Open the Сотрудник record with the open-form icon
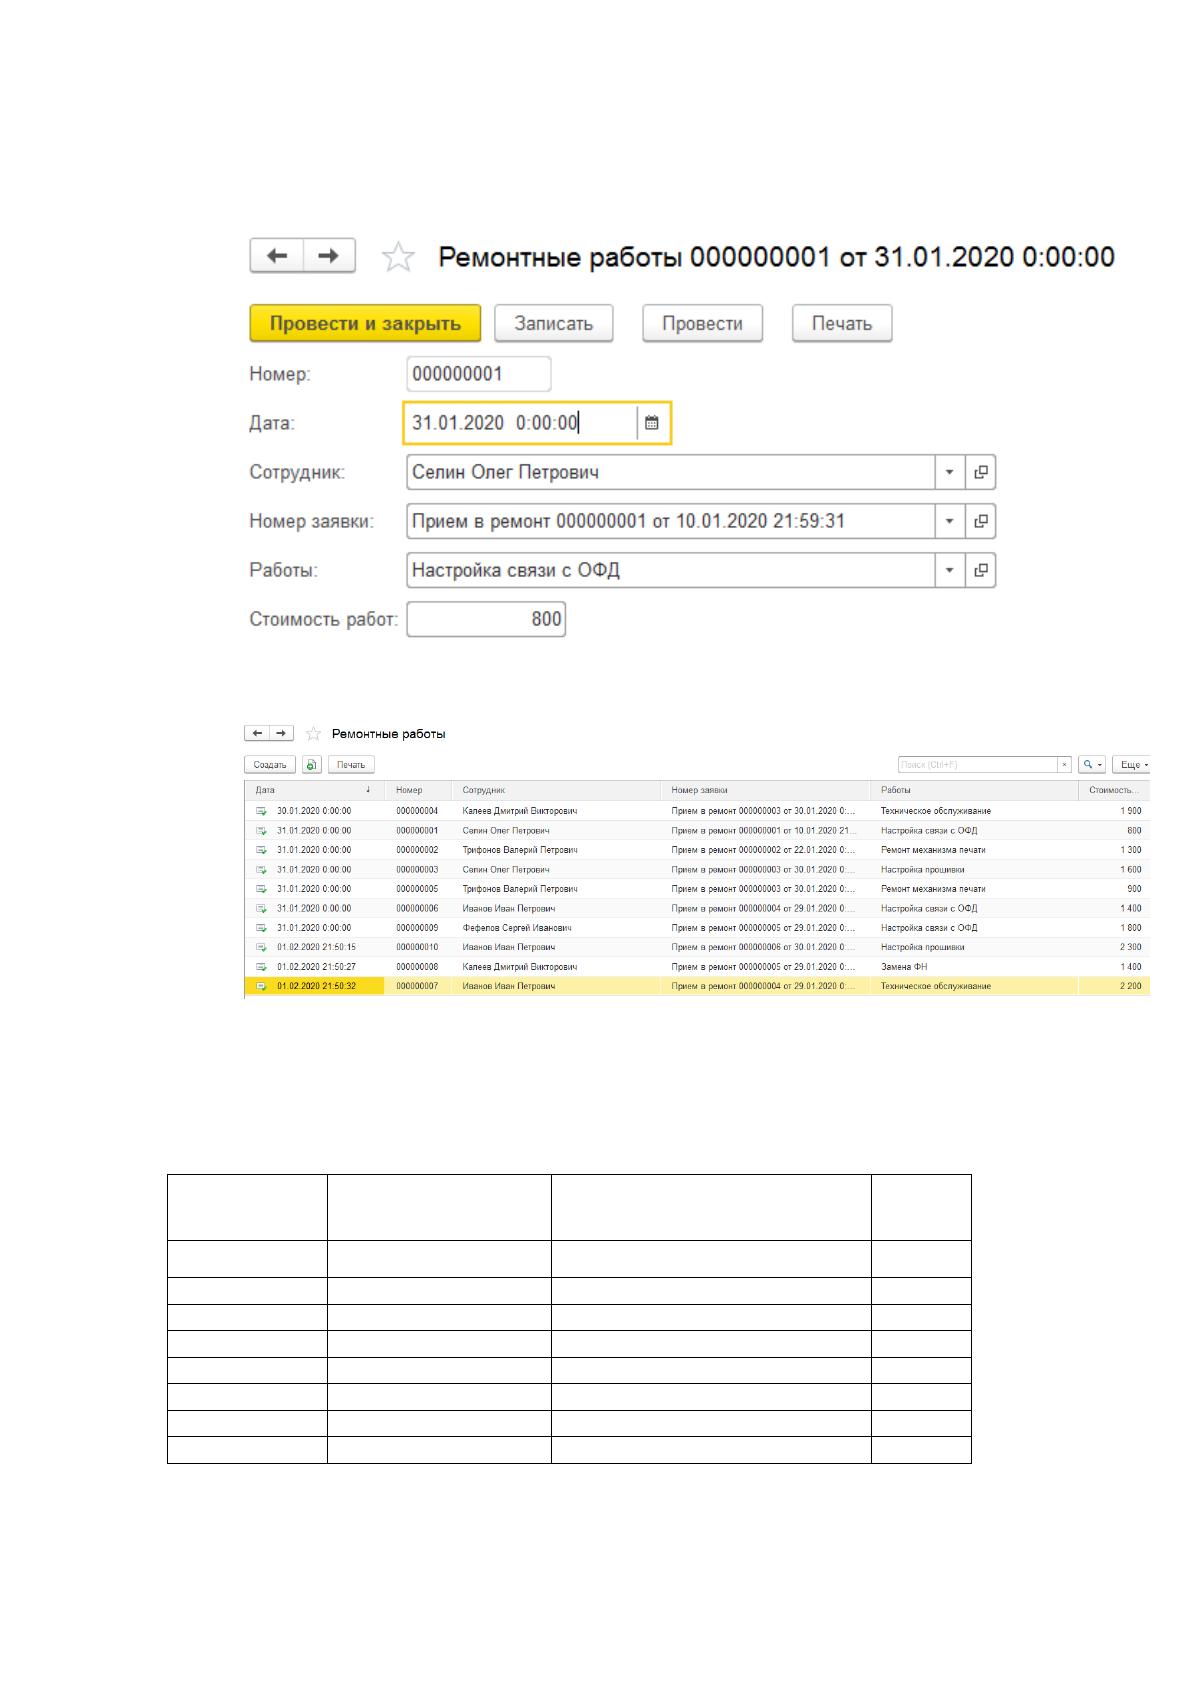The width and height of the screenshot is (1191, 1684). [x=981, y=472]
